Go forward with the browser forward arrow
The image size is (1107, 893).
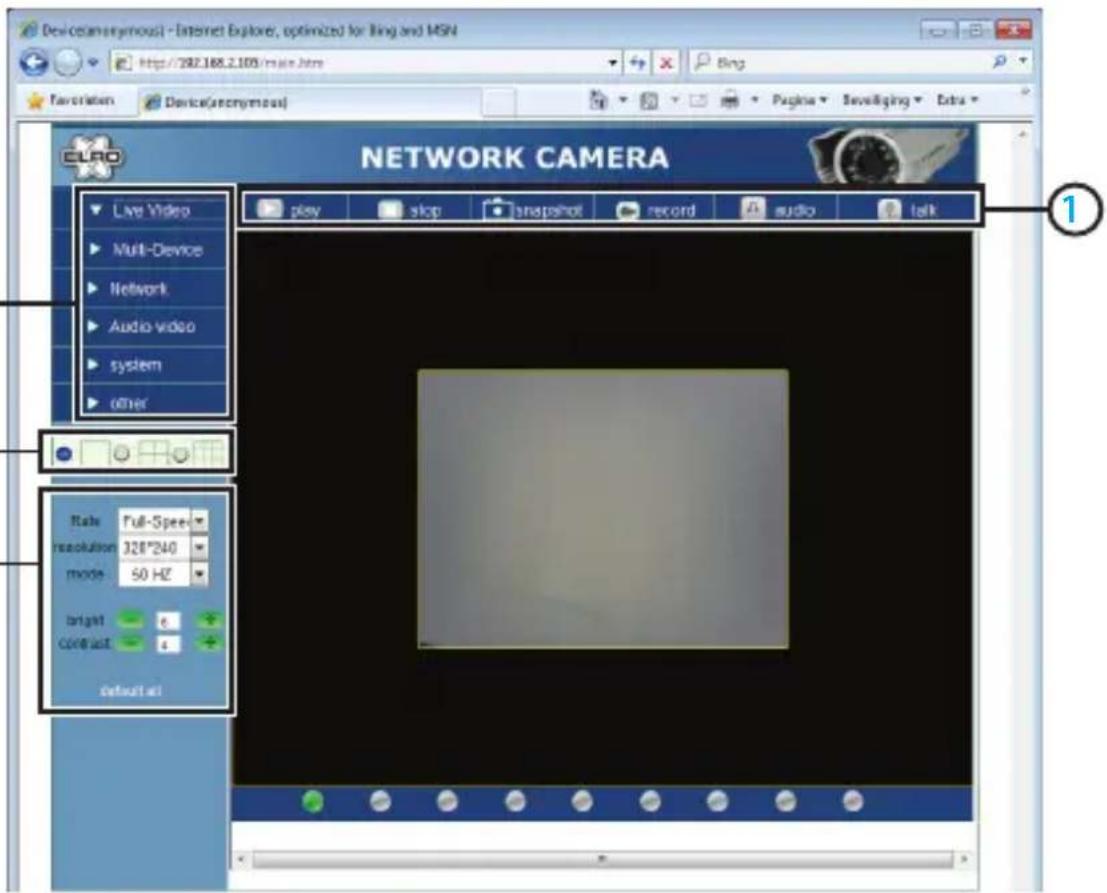[x=68, y=63]
